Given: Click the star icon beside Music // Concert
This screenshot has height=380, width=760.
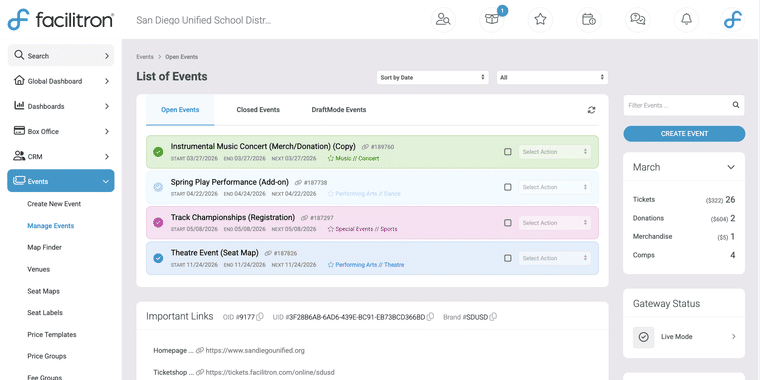Looking at the screenshot, I should [331, 158].
